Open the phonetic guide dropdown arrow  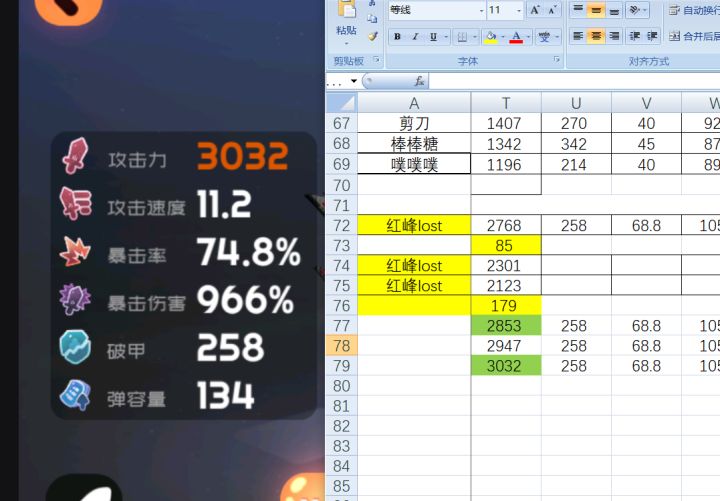point(557,37)
